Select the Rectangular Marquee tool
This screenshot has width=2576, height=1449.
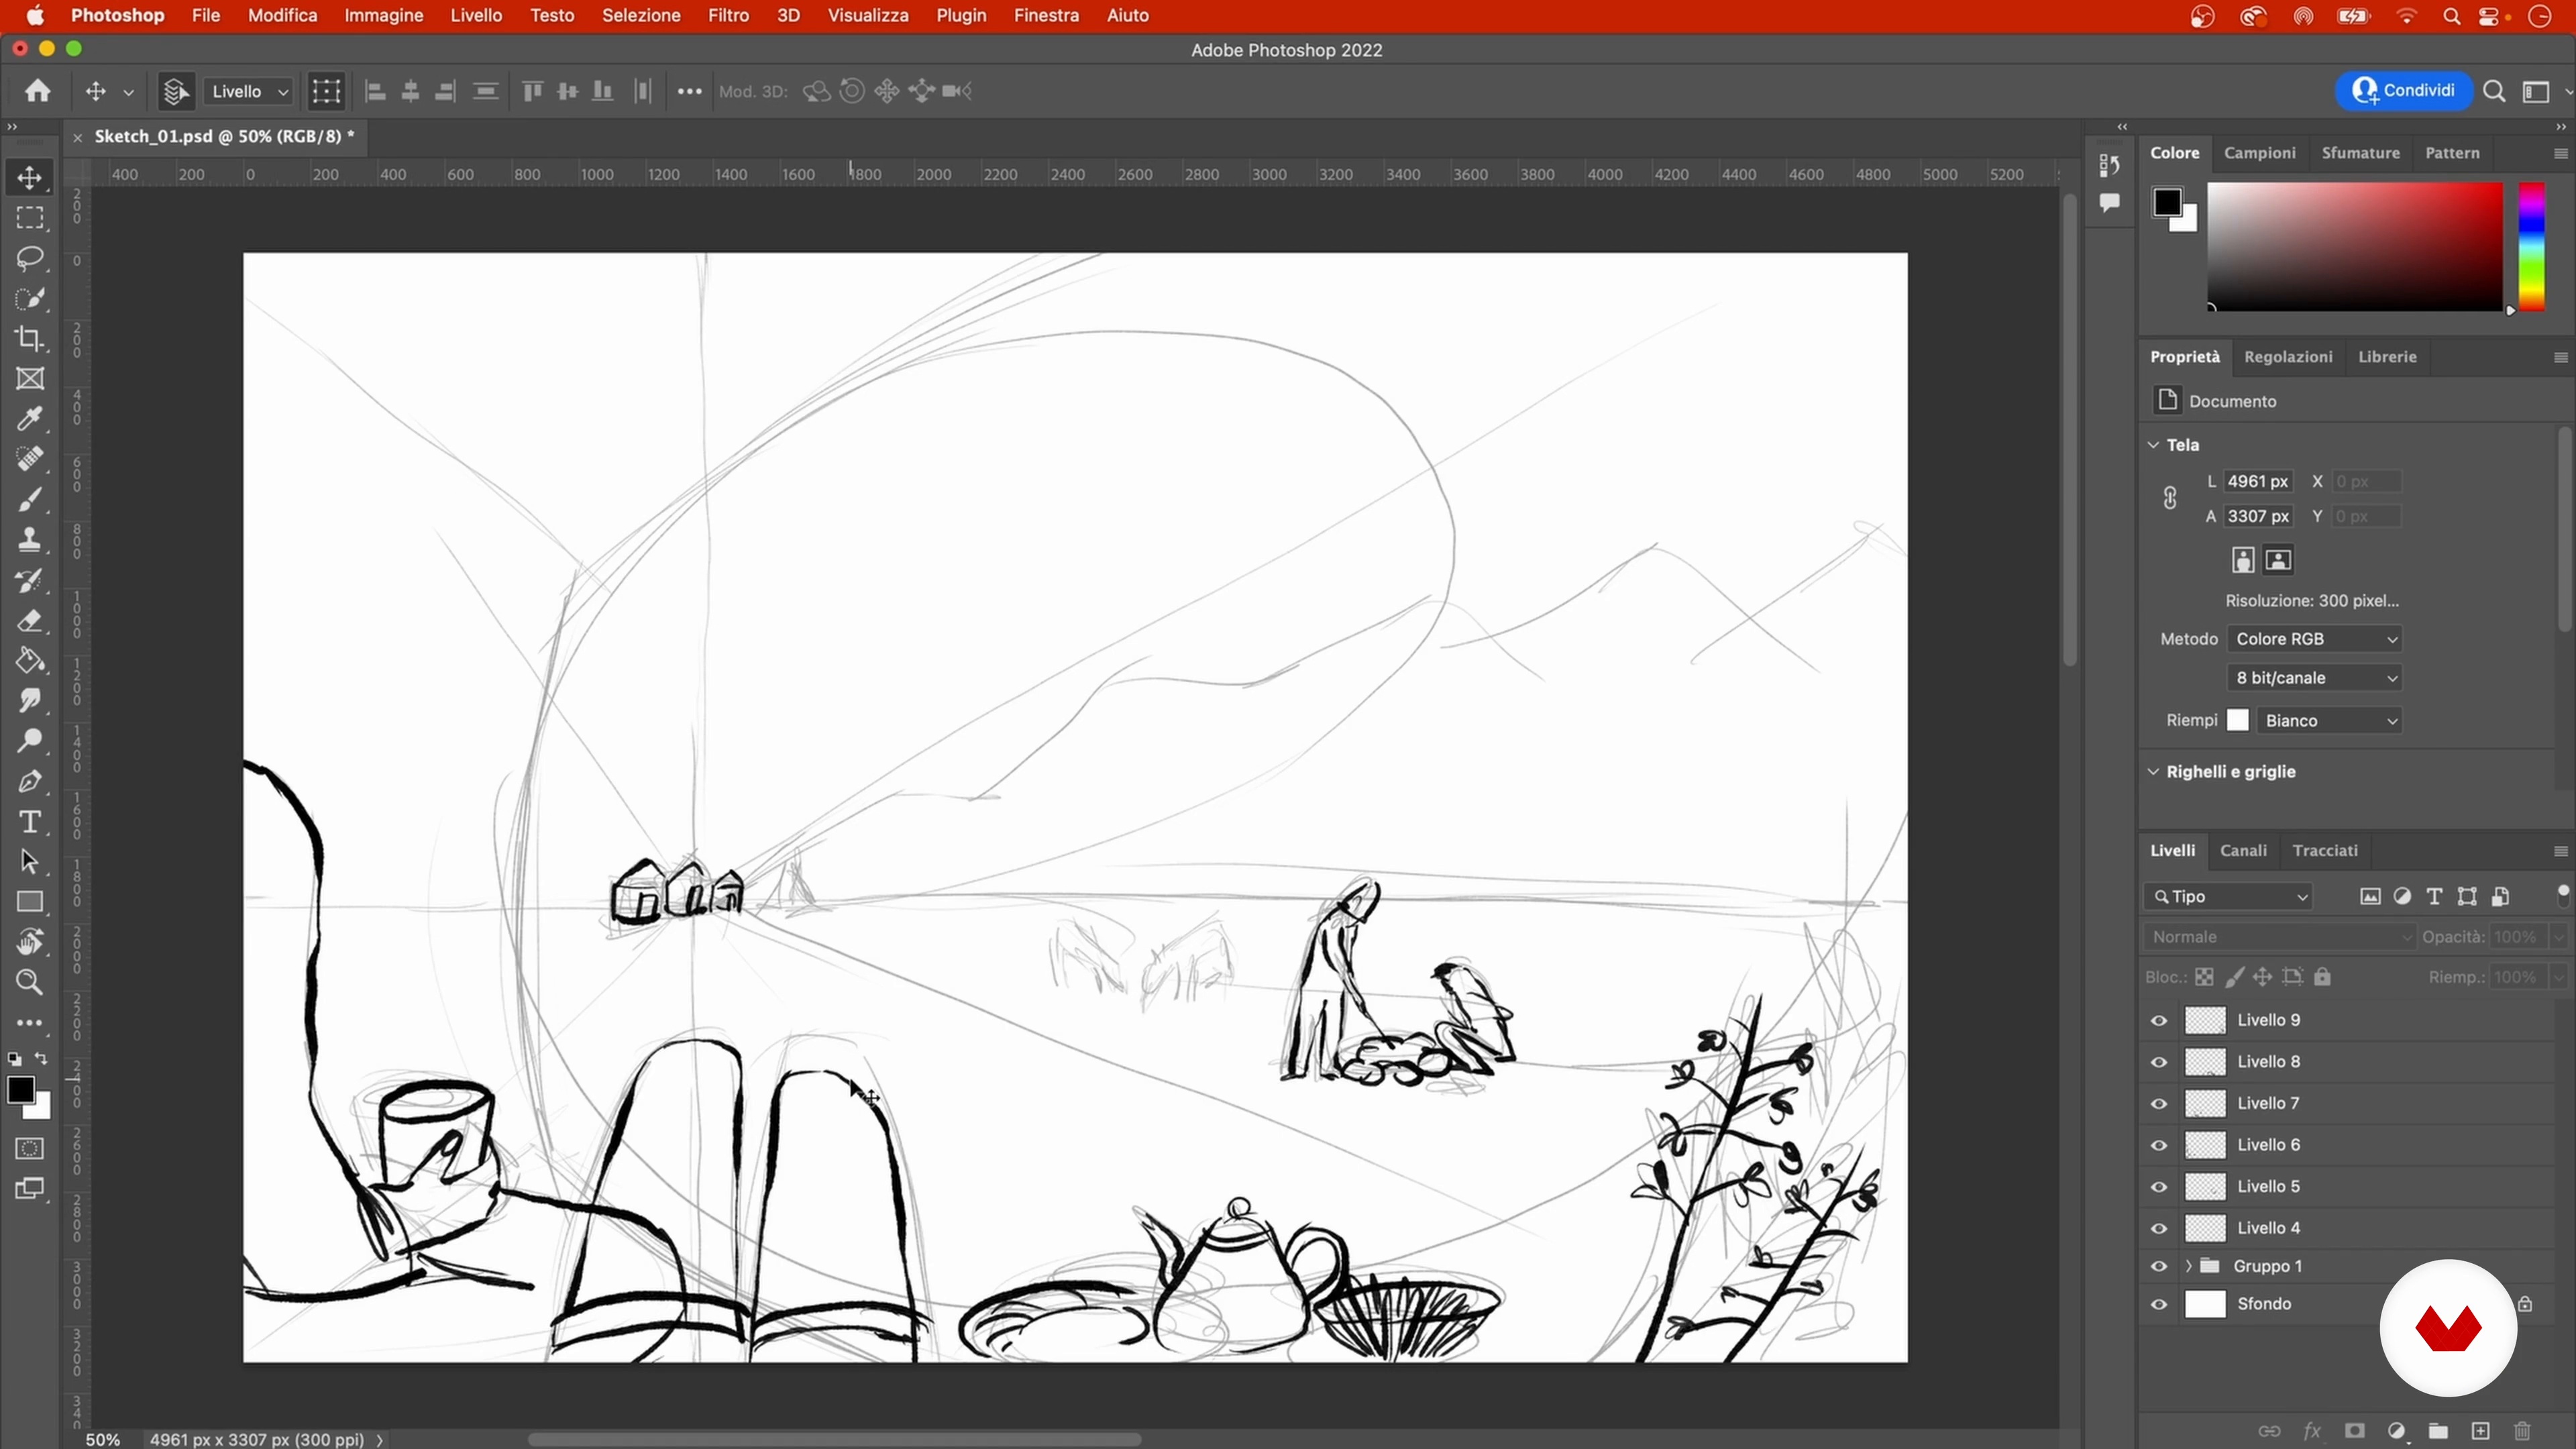click(29, 218)
